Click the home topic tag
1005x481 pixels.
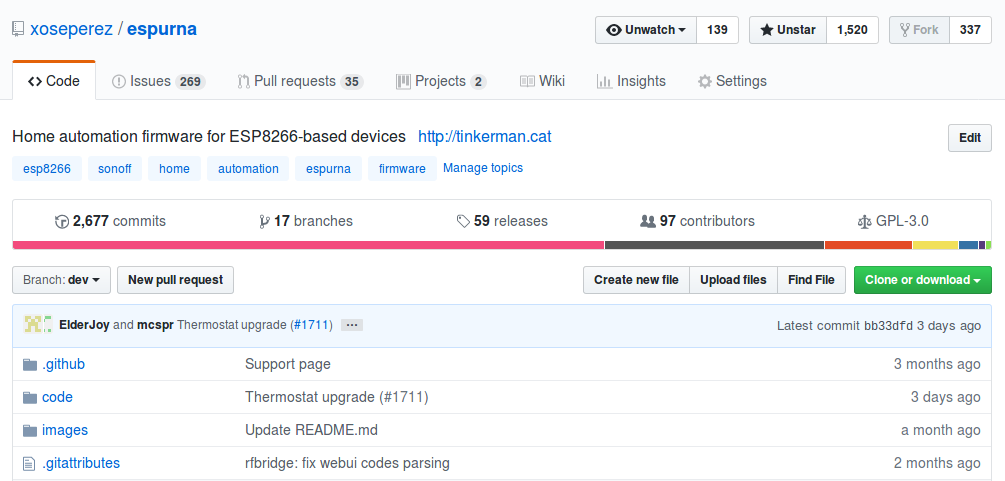pyautogui.click(x=174, y=169)
